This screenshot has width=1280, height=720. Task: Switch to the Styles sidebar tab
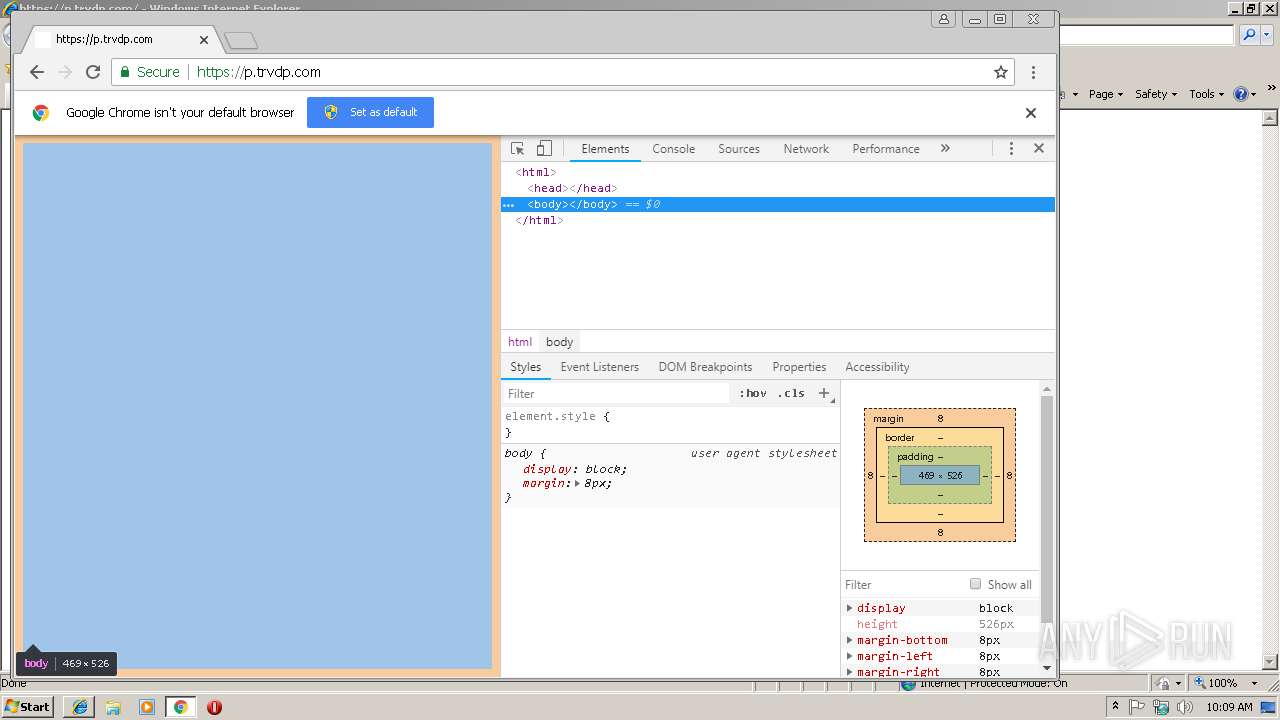tap(525, 367)
